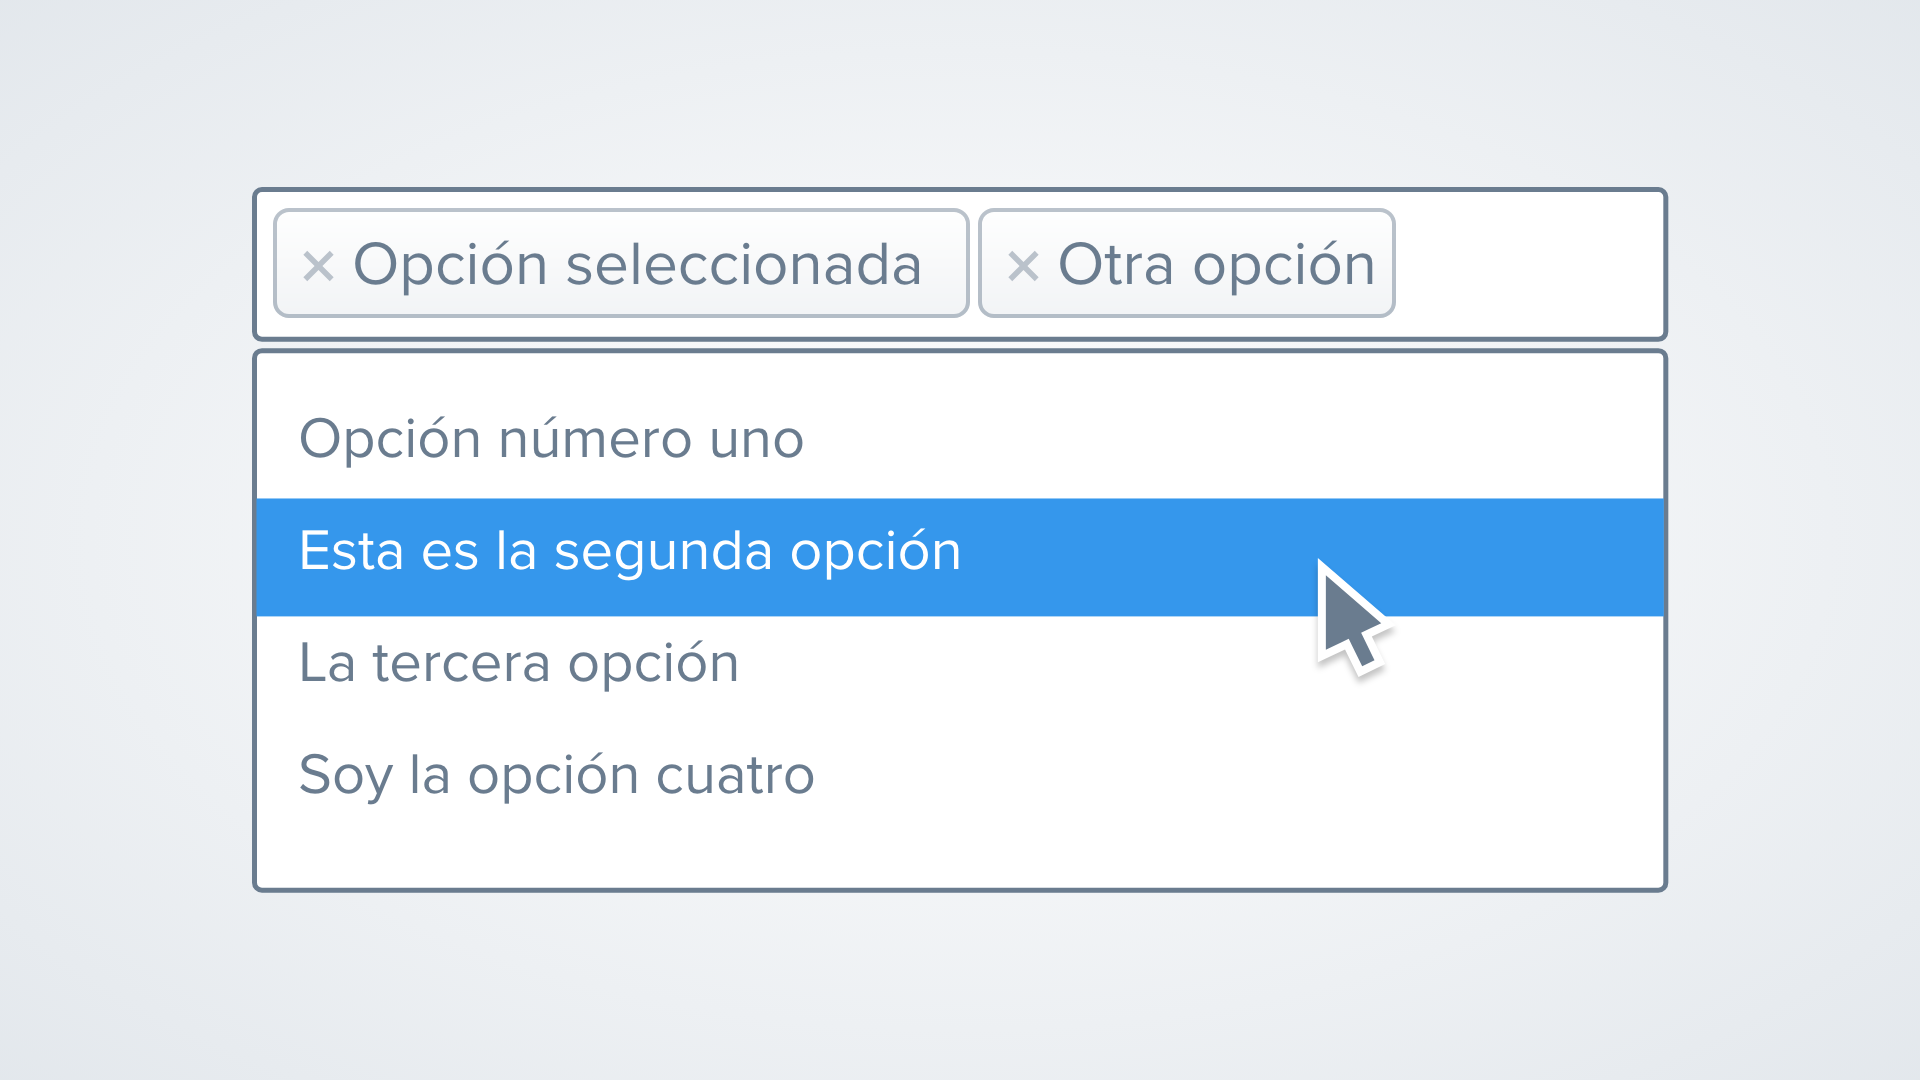Remove the "Opción seleccionada" tag with its ×
1920x1080 pixels.
click(318, 266)
